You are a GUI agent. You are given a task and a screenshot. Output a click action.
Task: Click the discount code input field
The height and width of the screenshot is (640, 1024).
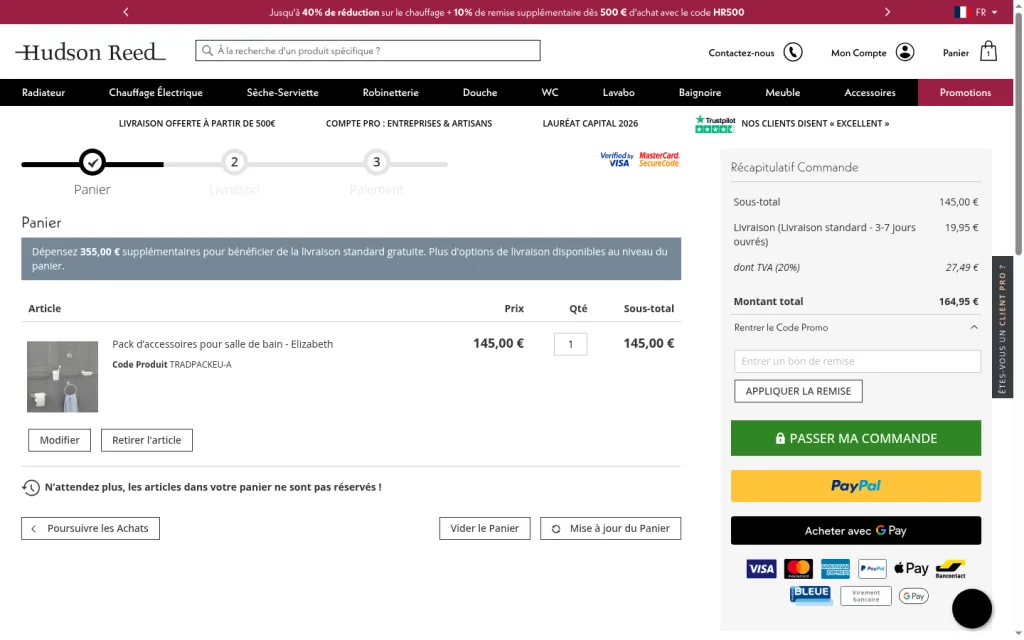click(x=857, y=361)
